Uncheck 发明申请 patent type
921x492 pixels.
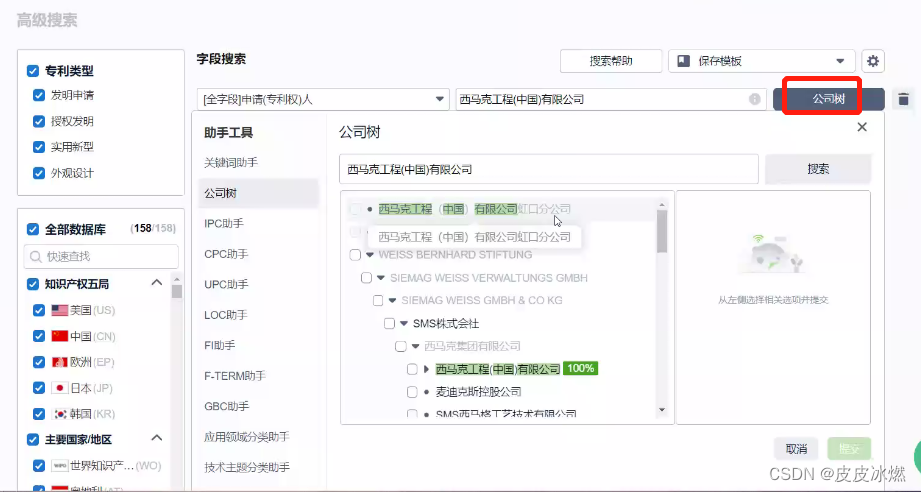[x=39, y=95]
